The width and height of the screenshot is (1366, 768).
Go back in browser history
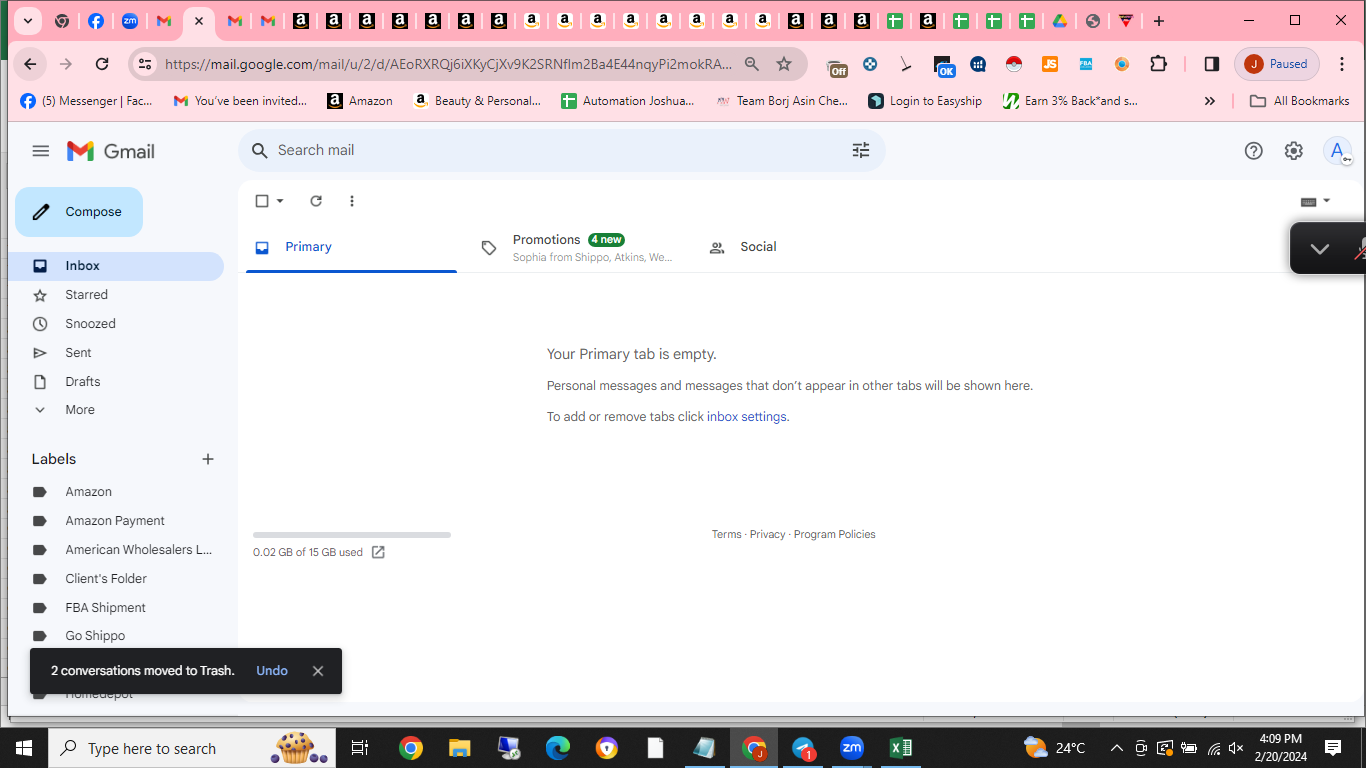pyautogui.click(x=30, y=64)
